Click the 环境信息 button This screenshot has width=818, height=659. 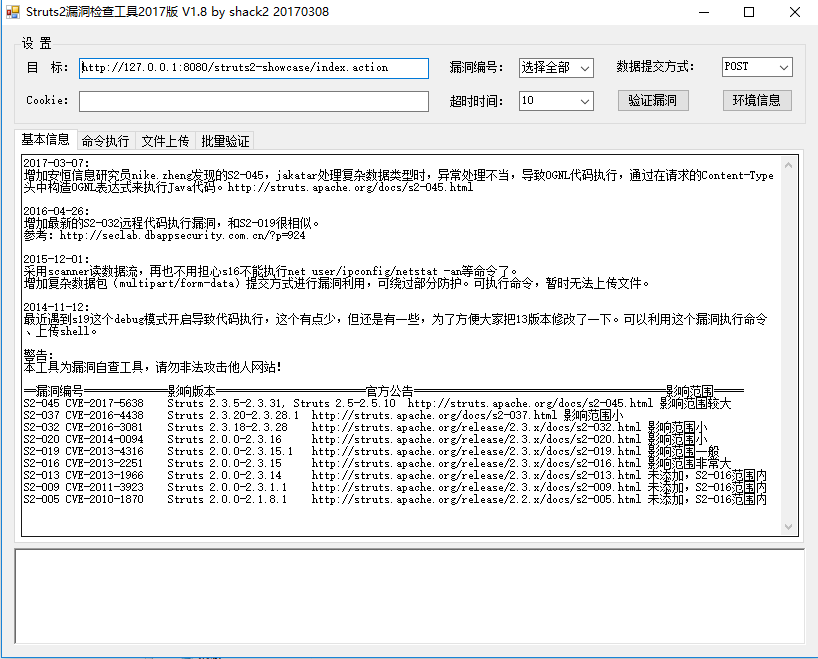pyautogui.click(x=757, y=100)
